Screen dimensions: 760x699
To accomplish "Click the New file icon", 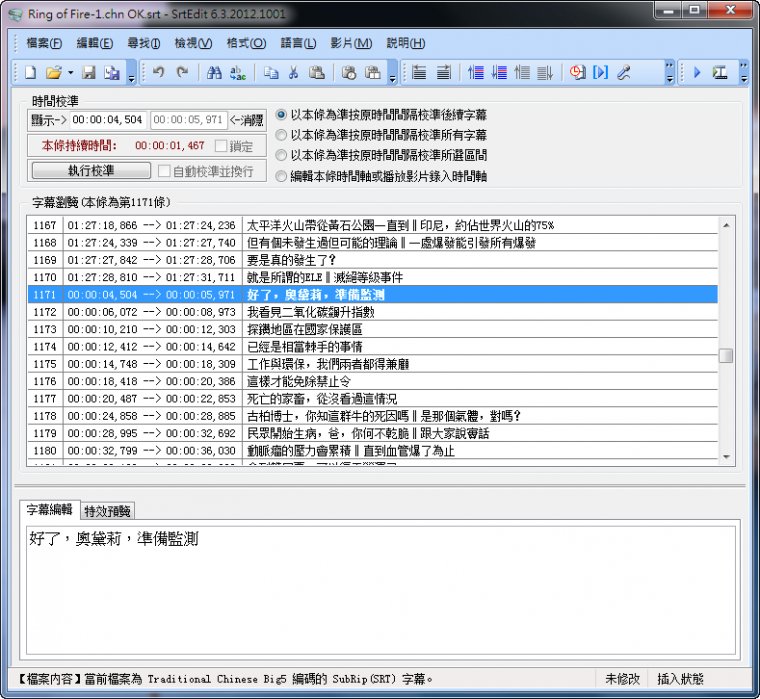I will pos(31,73).
